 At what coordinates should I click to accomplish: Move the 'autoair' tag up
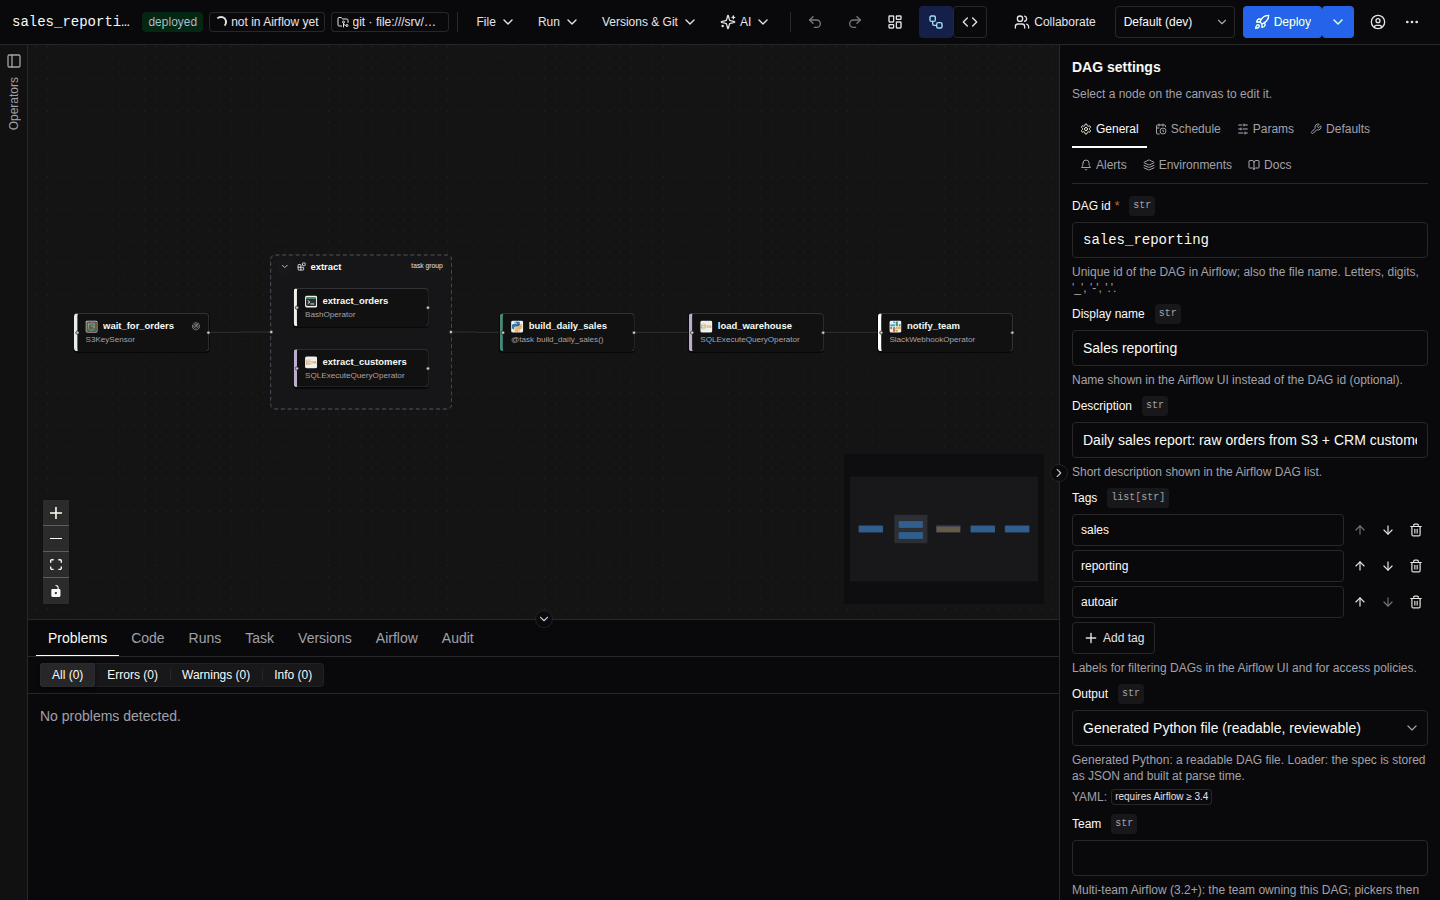point(1360,602)
